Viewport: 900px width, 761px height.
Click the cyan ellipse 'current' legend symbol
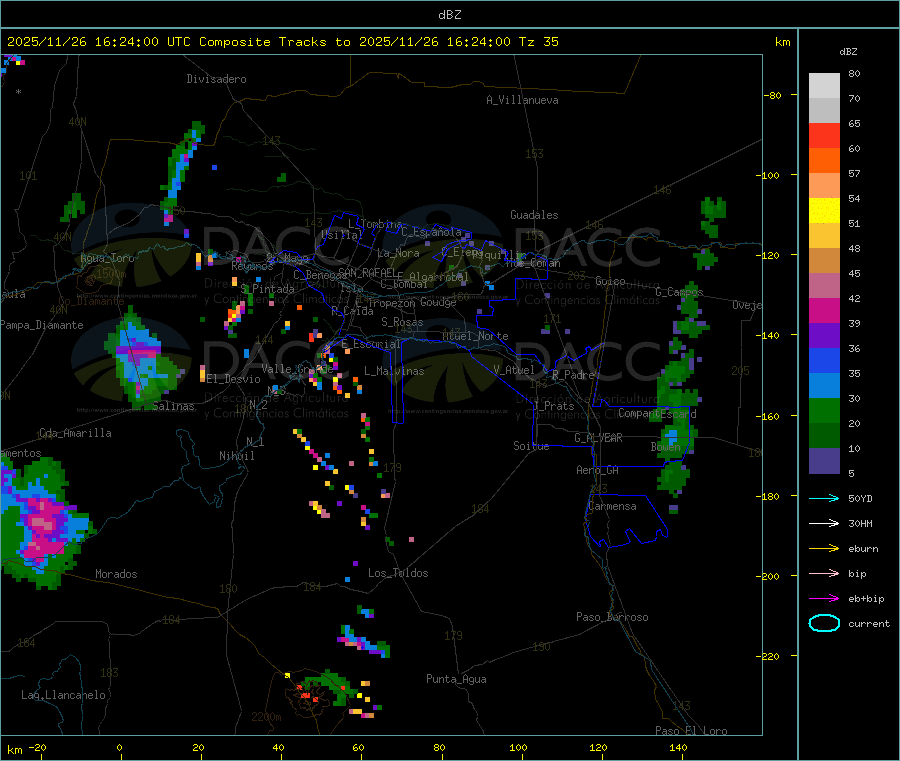click(824, 623)
